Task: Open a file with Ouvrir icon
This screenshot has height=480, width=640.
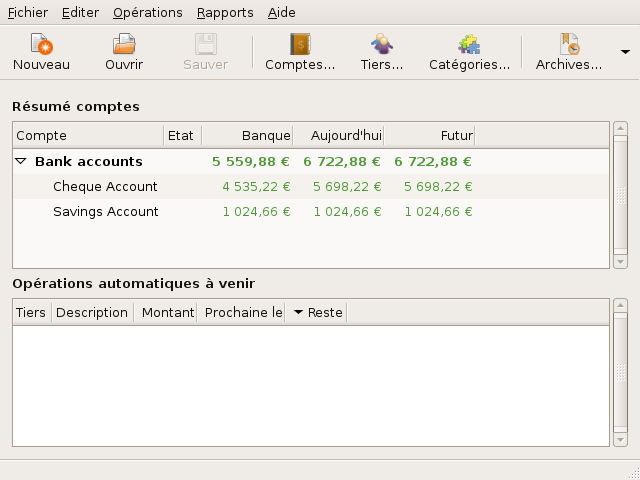Action: click(124, 45)
